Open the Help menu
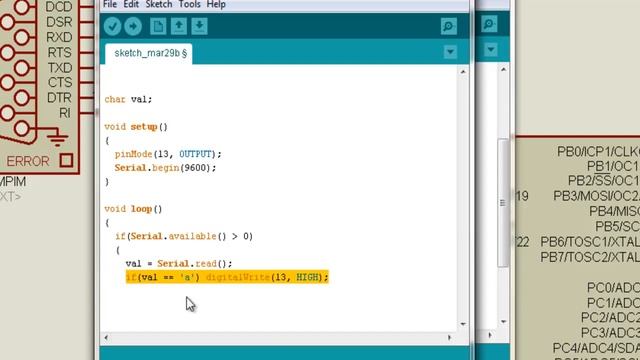 216,4
